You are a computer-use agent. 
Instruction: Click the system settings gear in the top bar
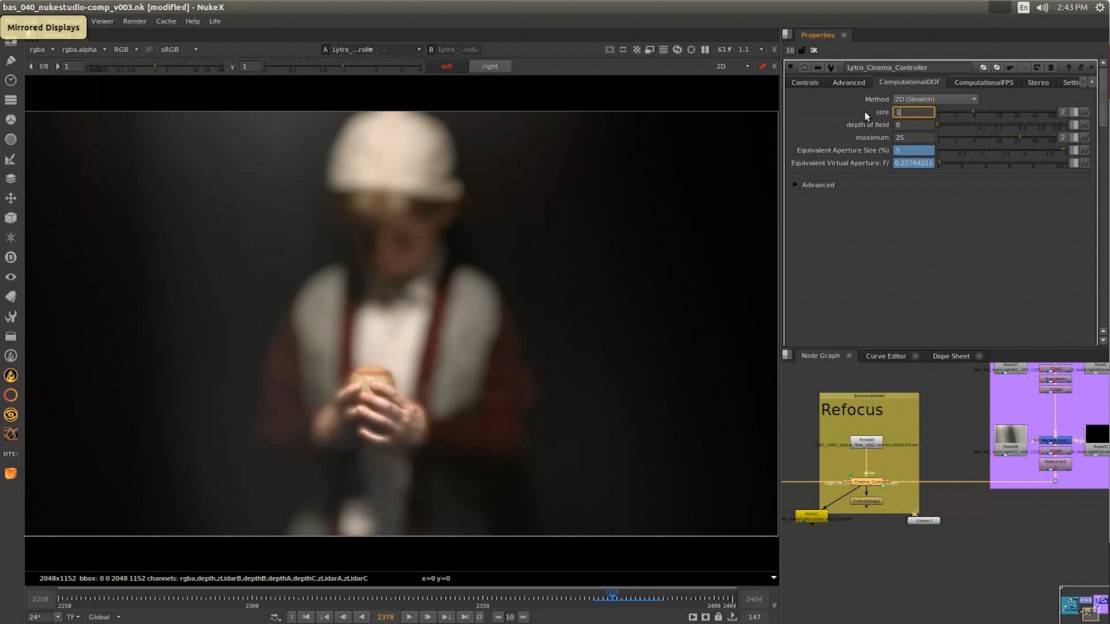(1100, 7)
